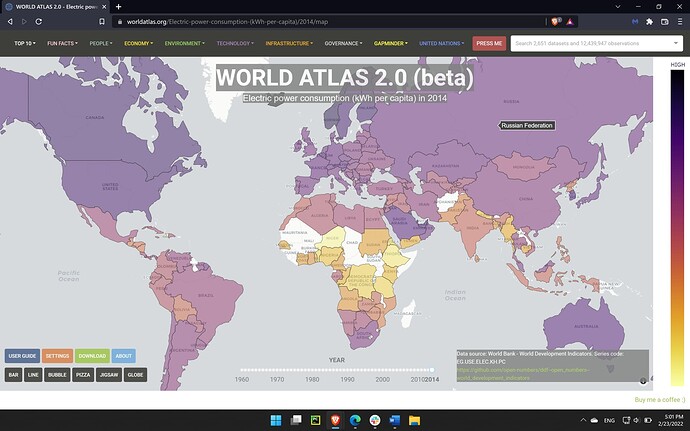Screen dimensions: 690x431
Task: Open the Extensions puzzle-piece icon
Action: (649, 22)
